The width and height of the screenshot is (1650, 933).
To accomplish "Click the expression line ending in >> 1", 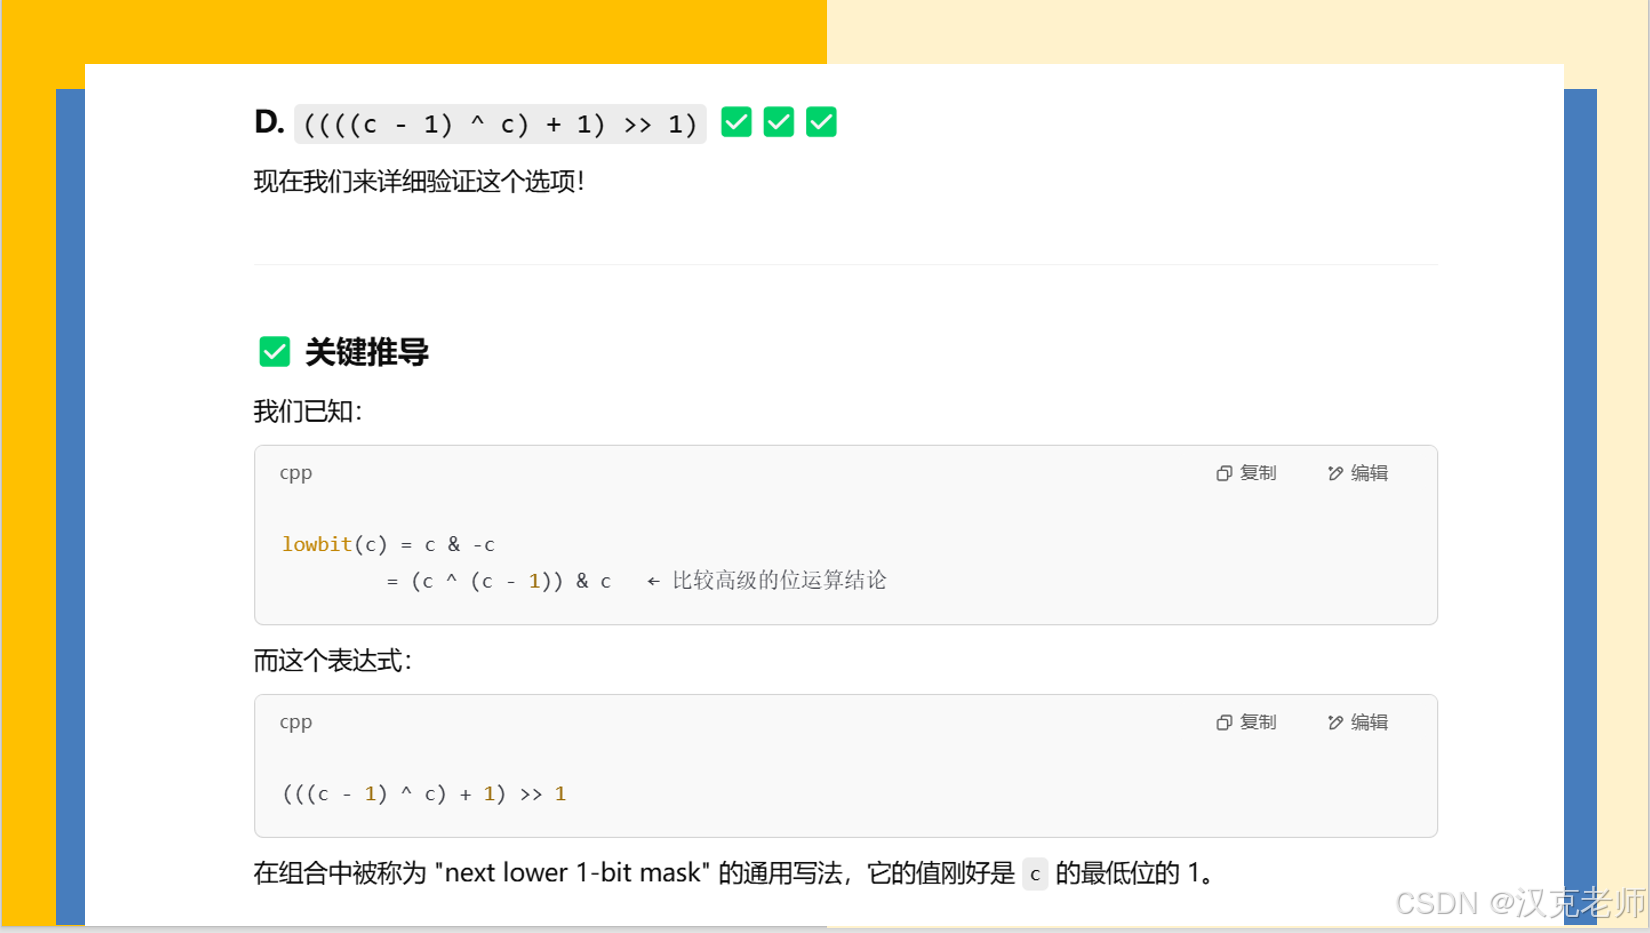I will [424, 794].
